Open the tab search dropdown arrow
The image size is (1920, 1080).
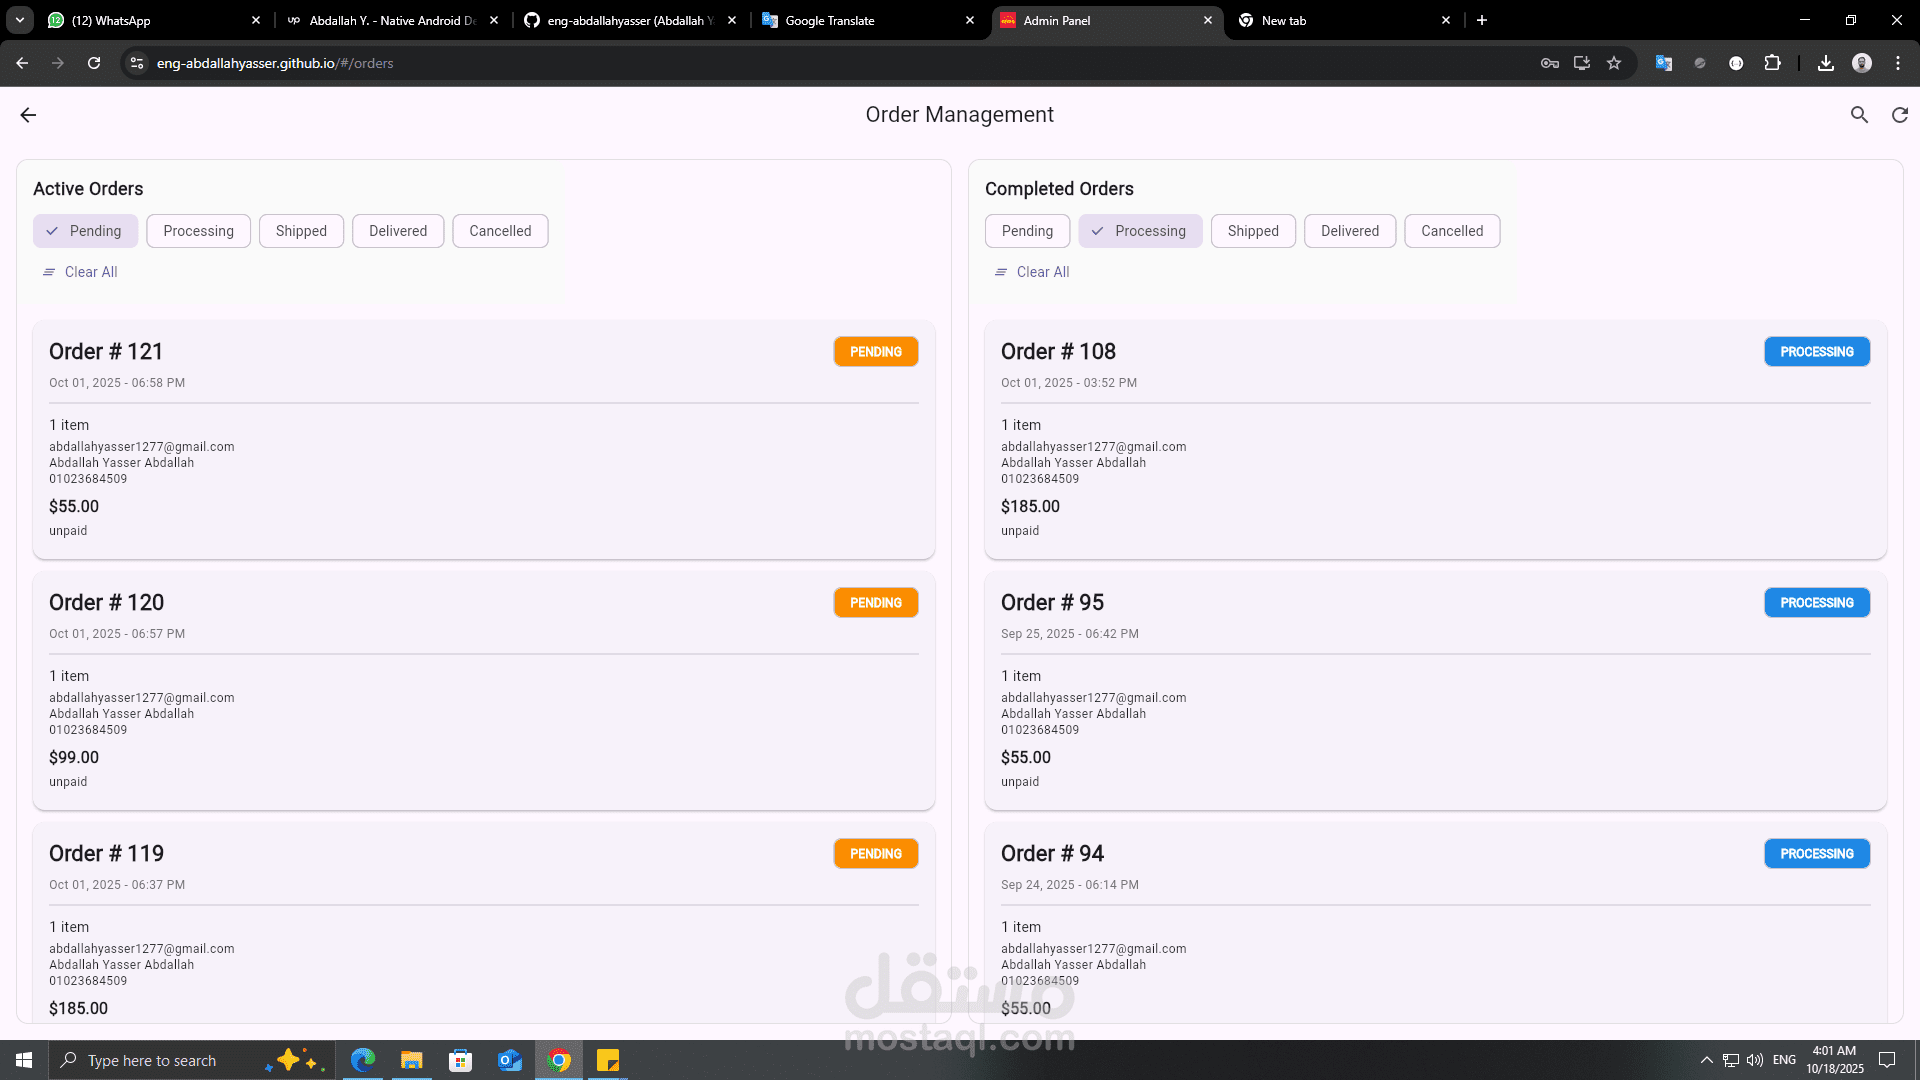(x=20, y=20)
